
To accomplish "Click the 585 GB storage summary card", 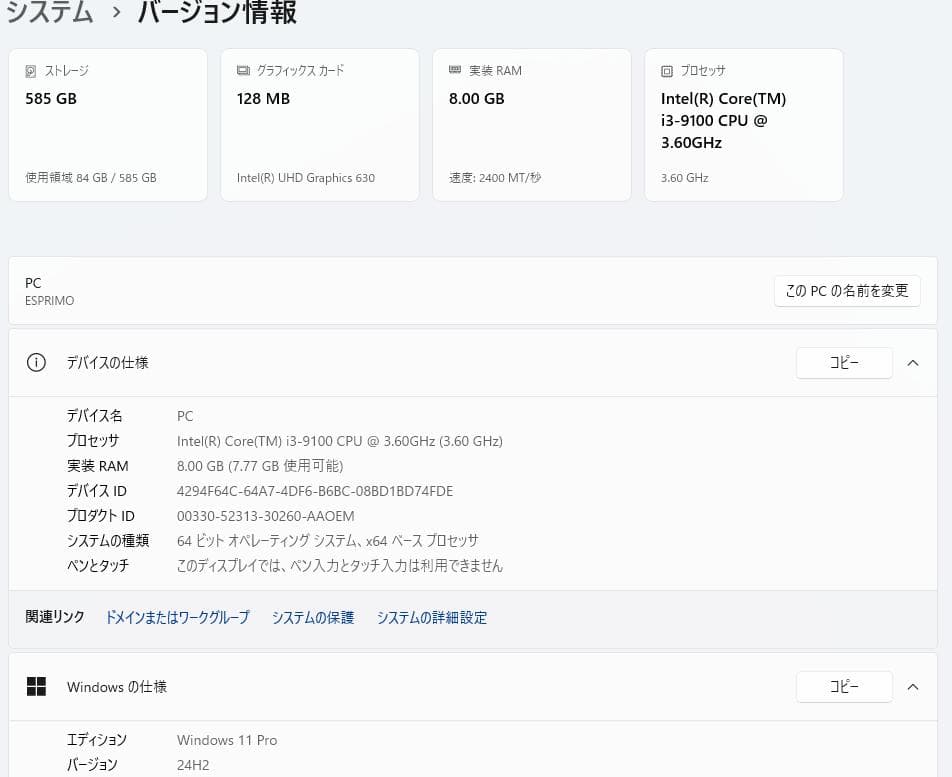I will pos(107,124).
